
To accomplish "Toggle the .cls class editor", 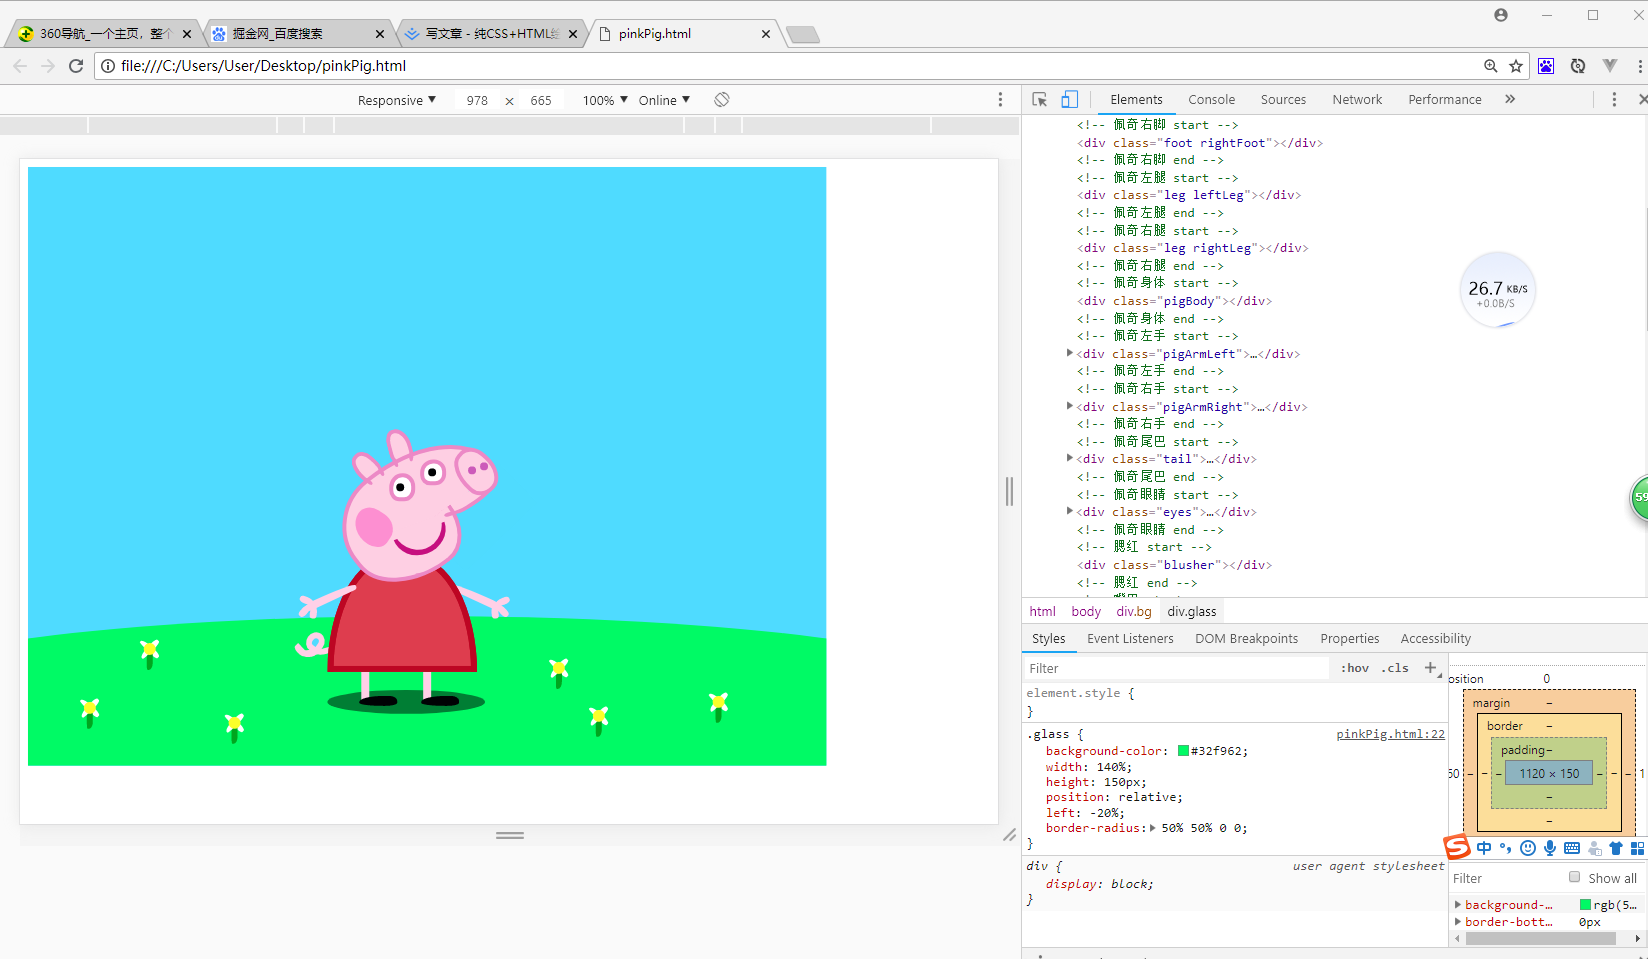I will tap(1395, 668).
